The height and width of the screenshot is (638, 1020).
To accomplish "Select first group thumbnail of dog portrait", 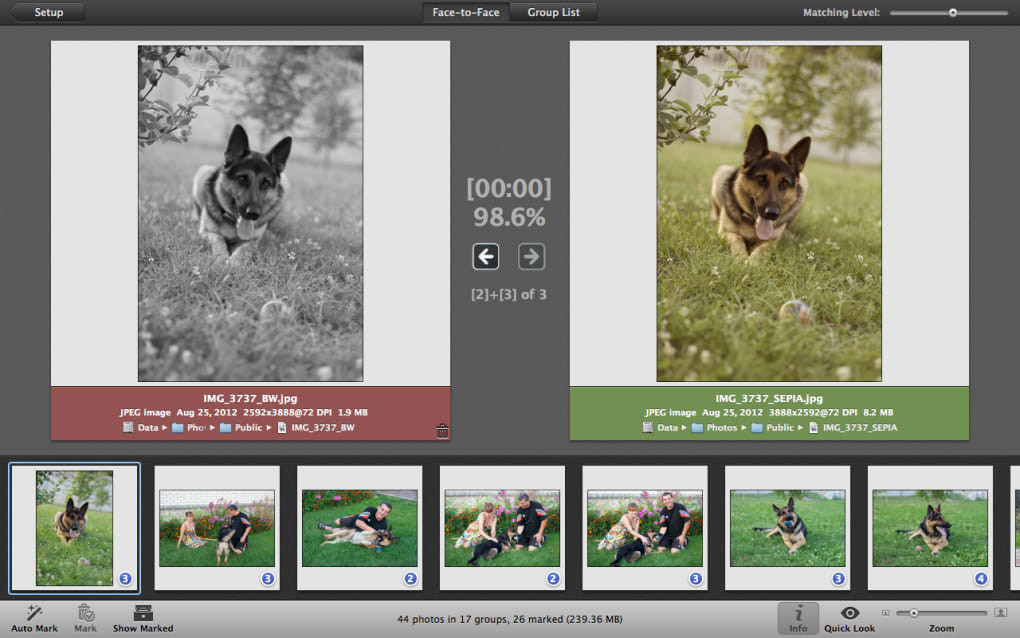I will pyautogui.click(x=74, y=528).
